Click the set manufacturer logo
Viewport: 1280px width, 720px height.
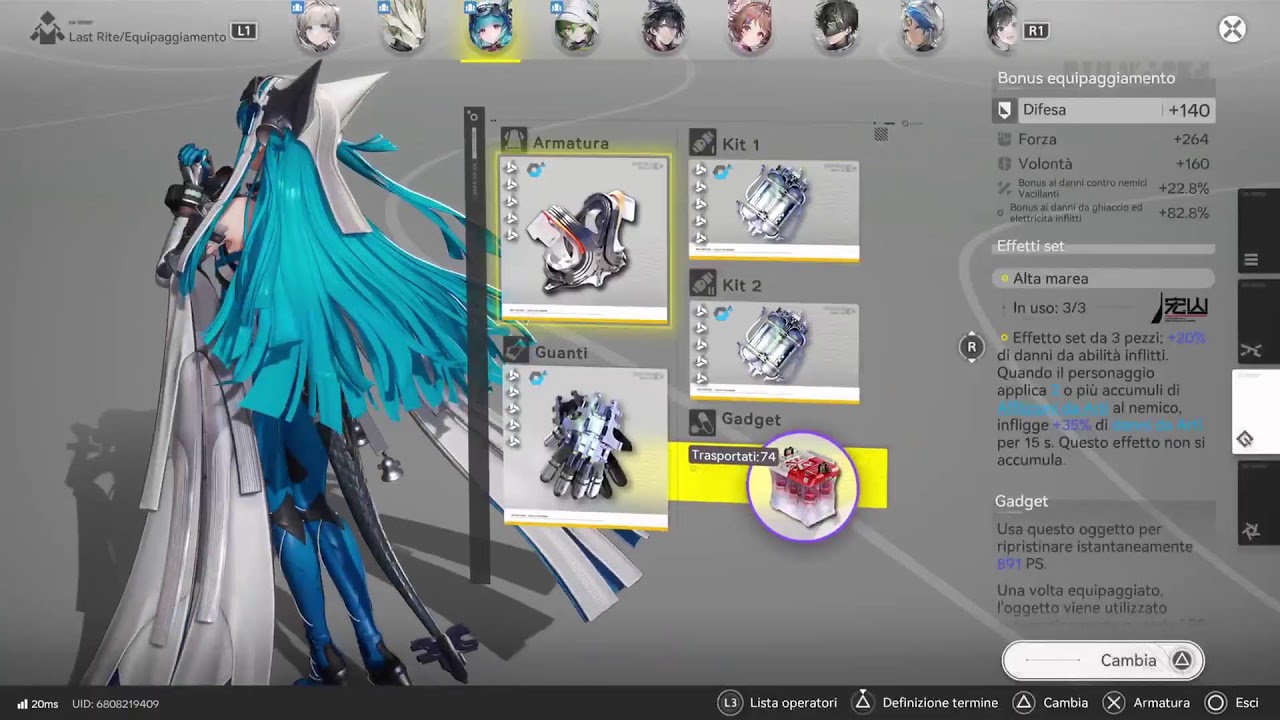coord(1179,308)
